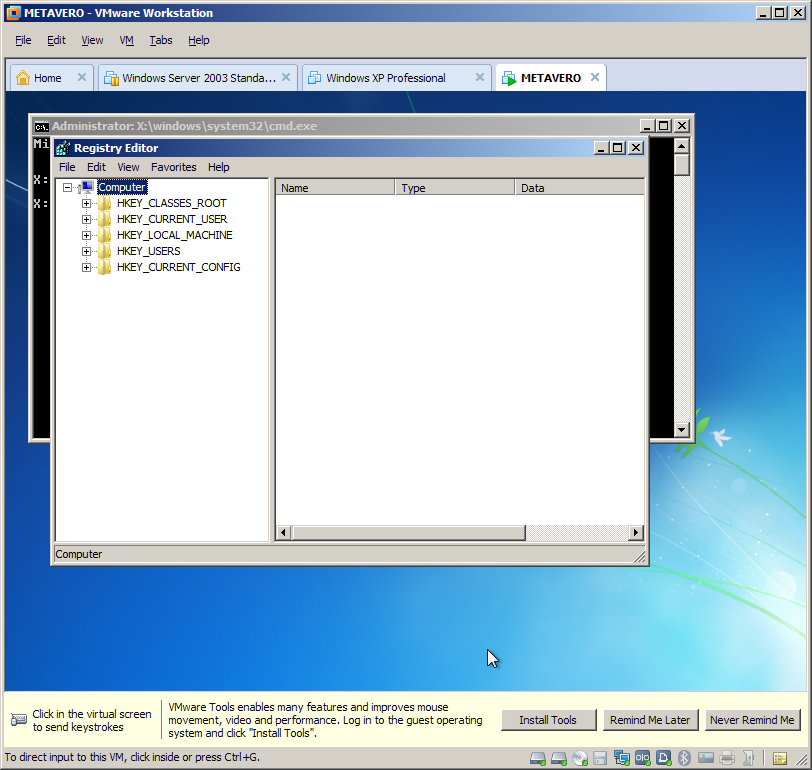Click the serial port status icon

pyautogui.click(x=643, y=758)
